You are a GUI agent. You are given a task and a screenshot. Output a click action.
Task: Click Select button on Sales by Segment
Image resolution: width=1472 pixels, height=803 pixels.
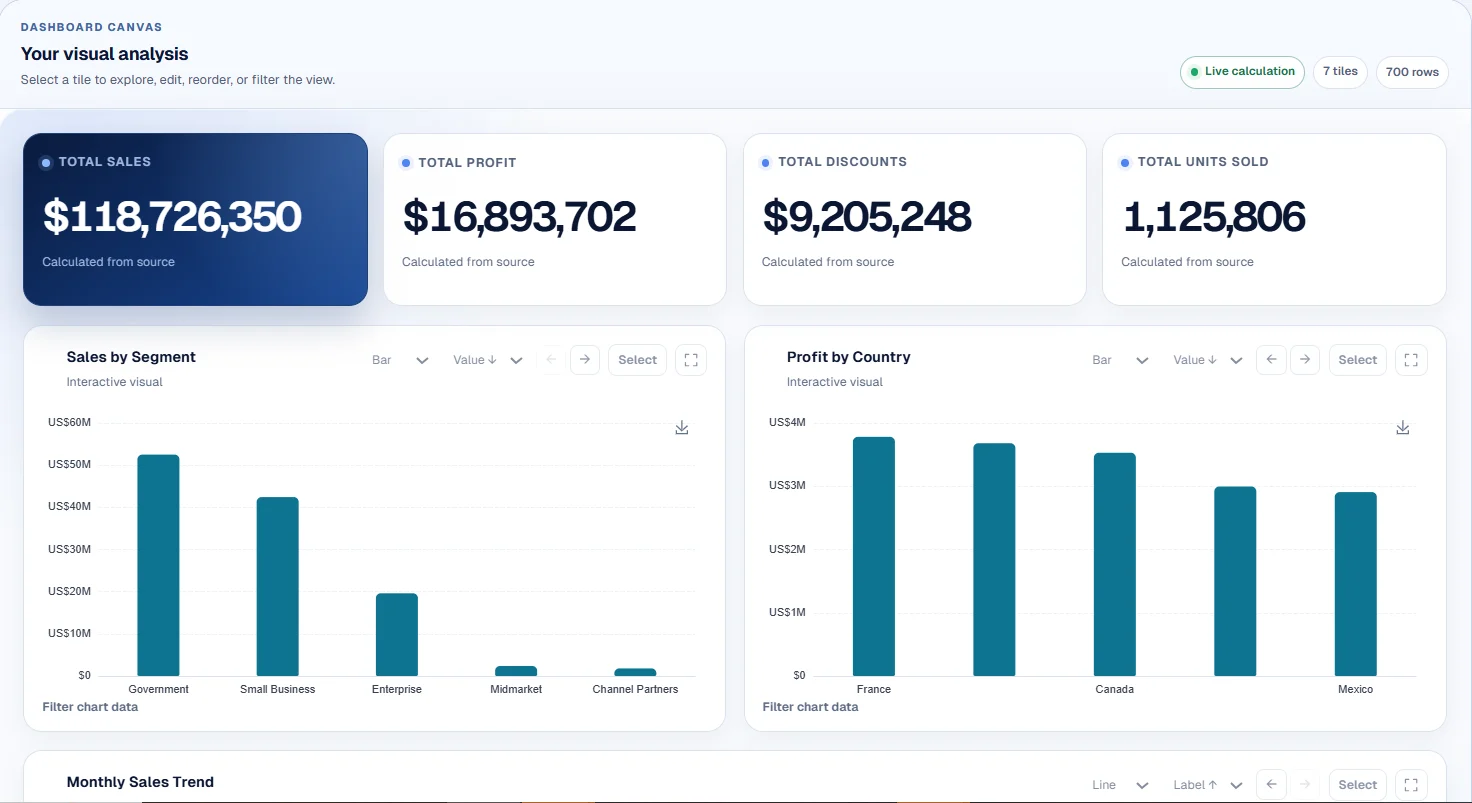(638, 360)
